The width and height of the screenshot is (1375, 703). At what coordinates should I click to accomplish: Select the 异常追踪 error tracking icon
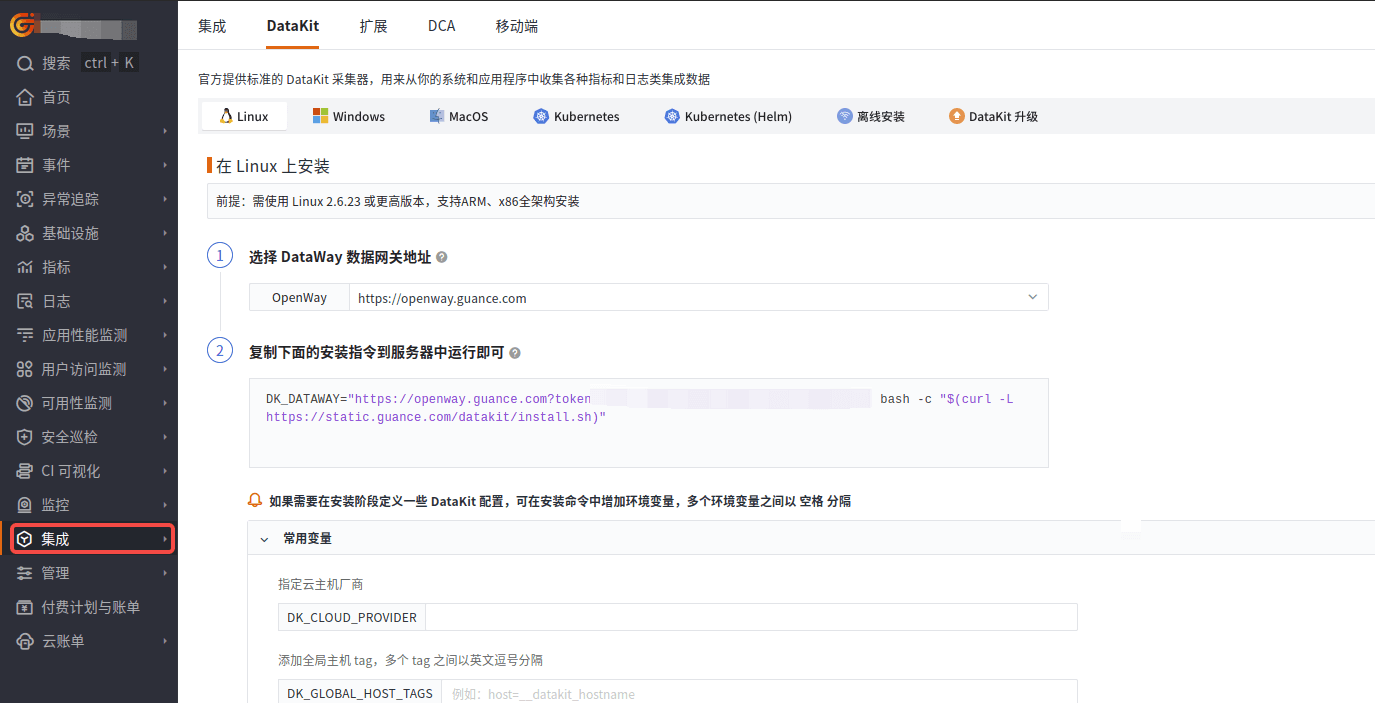[x=25, y=198]
